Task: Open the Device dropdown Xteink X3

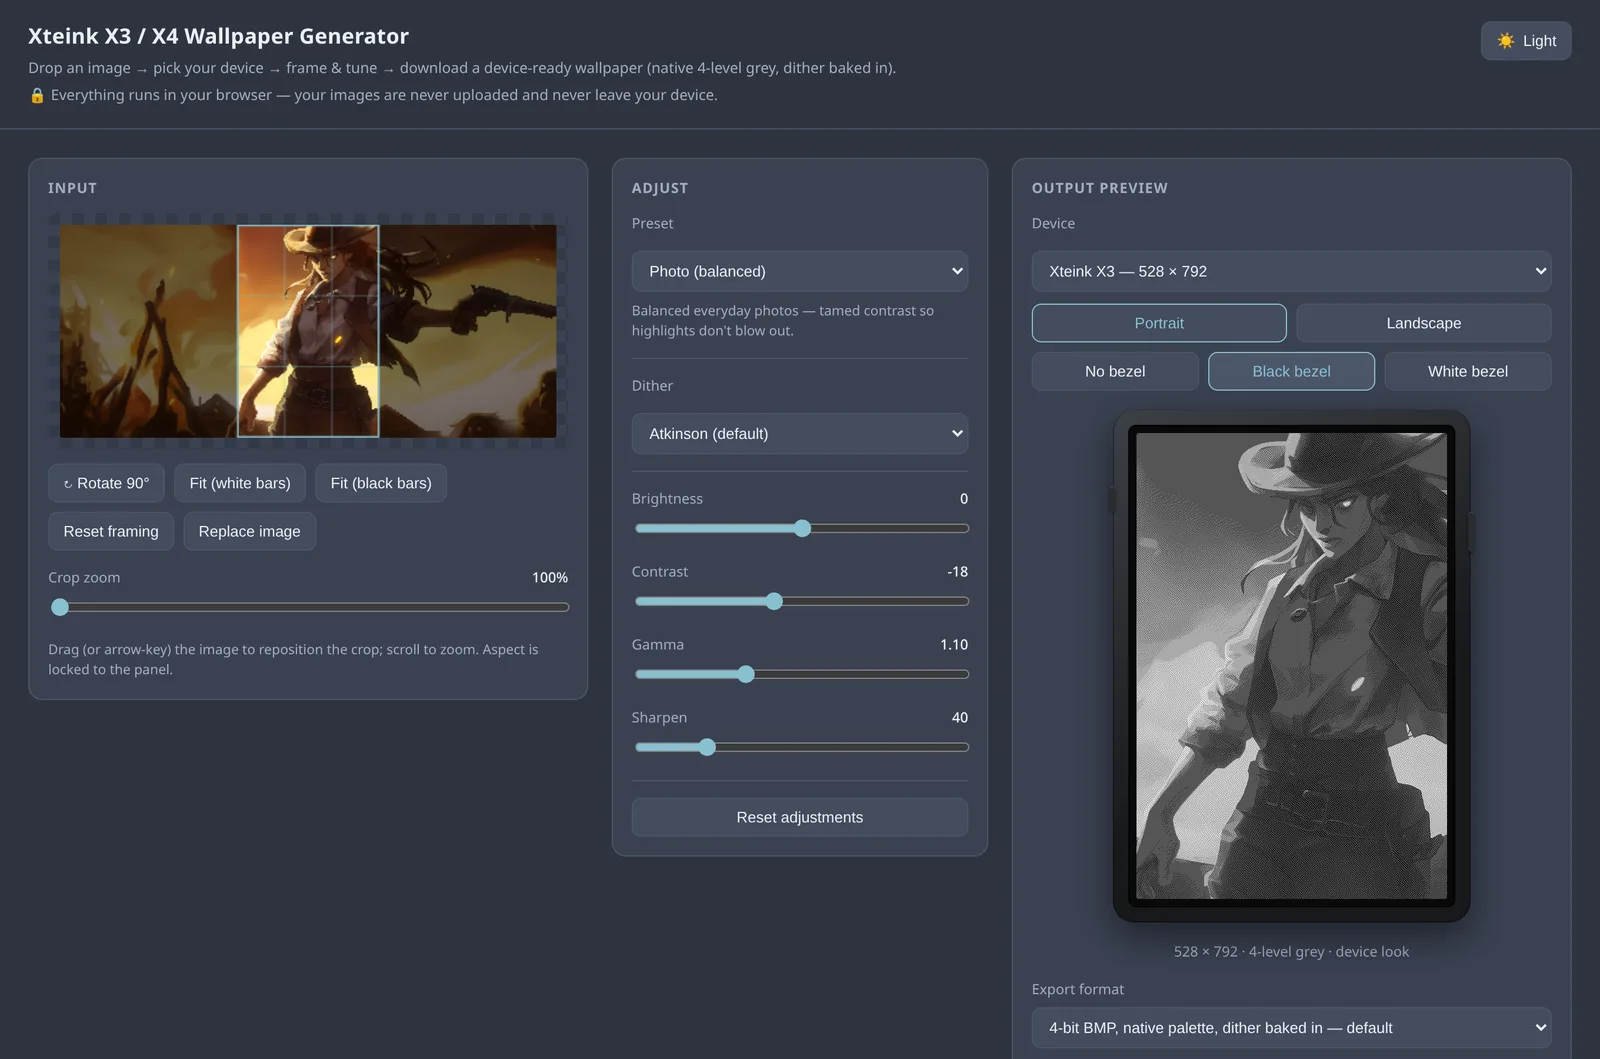Action: 1291,271
